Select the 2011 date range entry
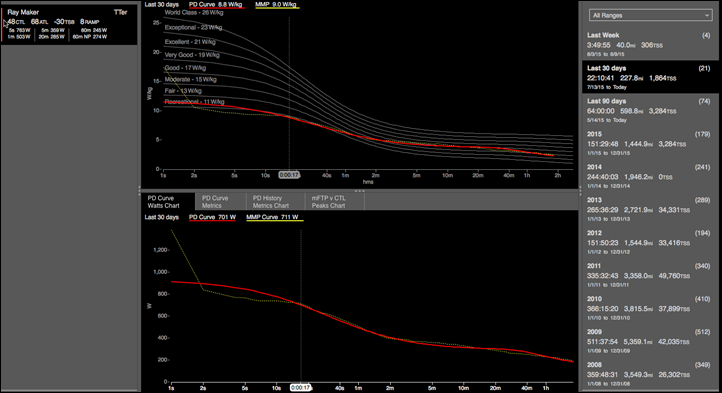The image size is (722, 393). tap(649, 275)
